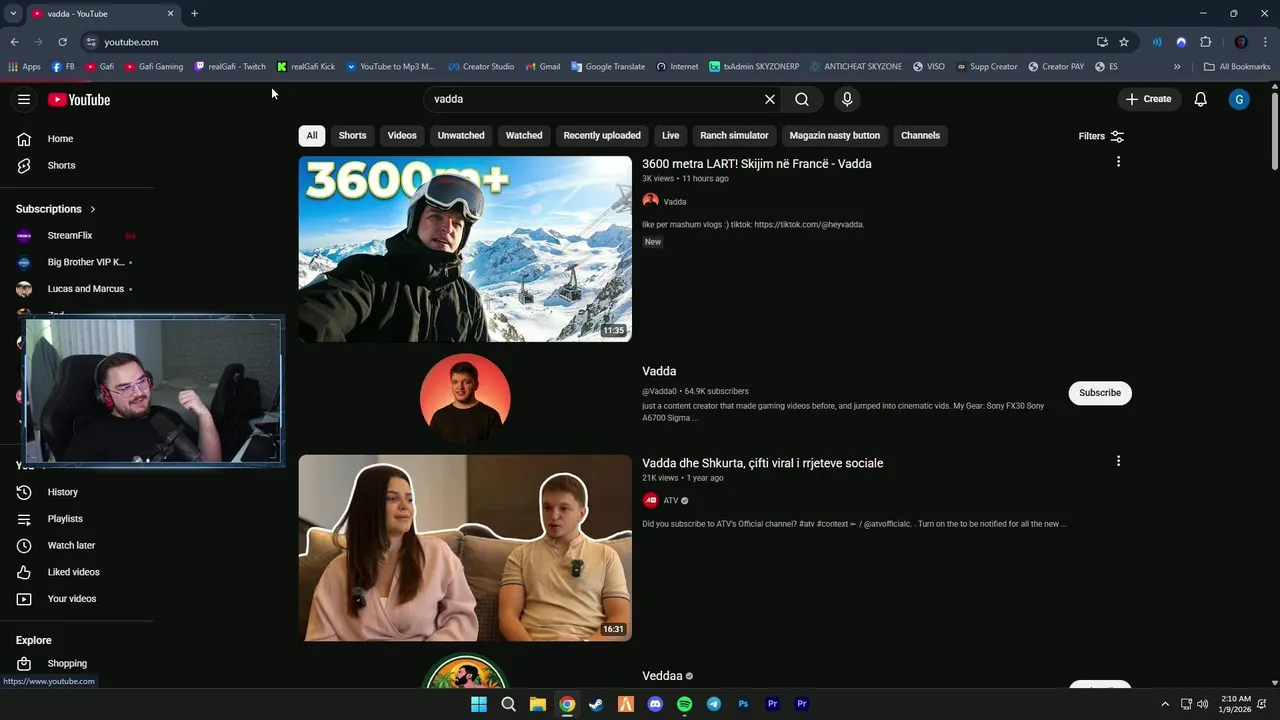Select the Shorts filter chip
The height and width of the screenshot is (720, 1280).
(x=352, y=136)
